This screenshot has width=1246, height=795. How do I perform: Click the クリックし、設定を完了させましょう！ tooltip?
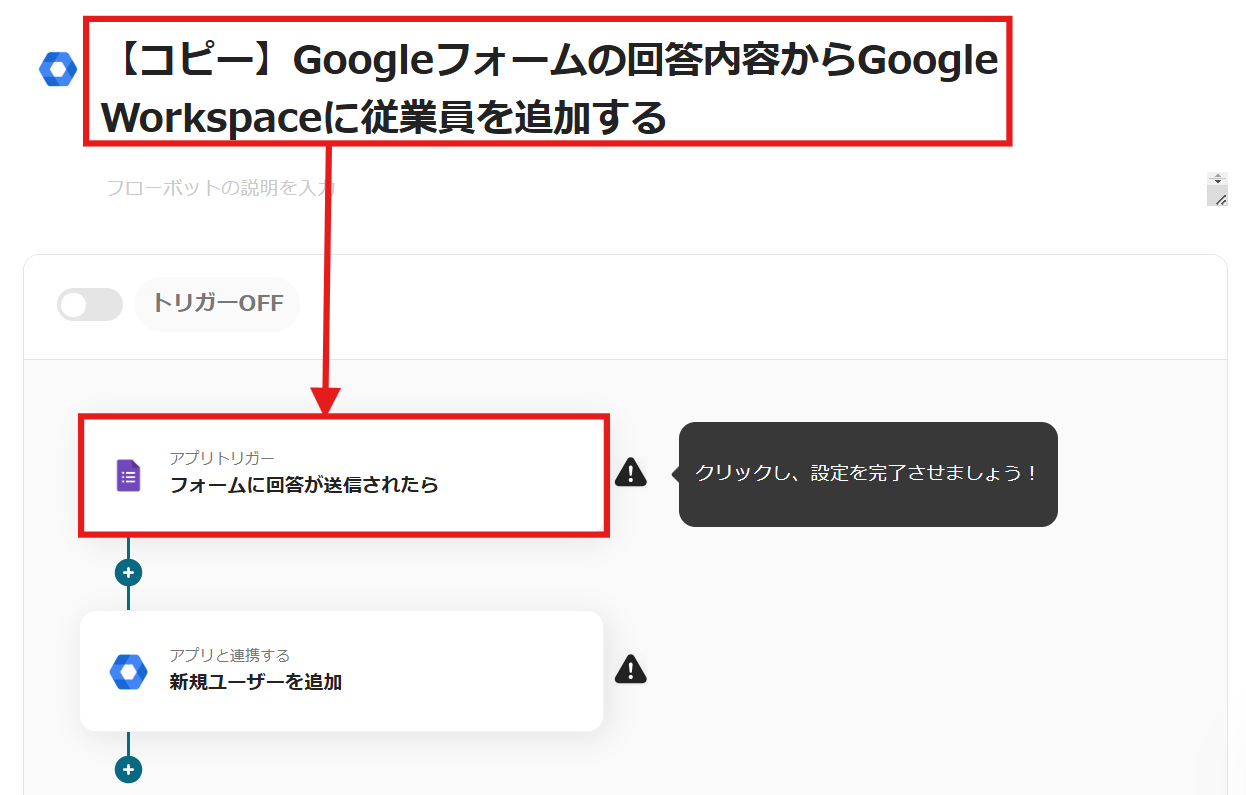tap(868, 474)
